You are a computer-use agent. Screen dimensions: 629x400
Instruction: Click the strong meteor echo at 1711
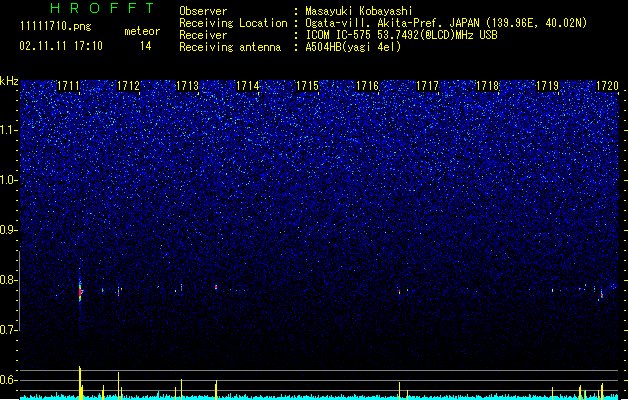pos(80,292)
